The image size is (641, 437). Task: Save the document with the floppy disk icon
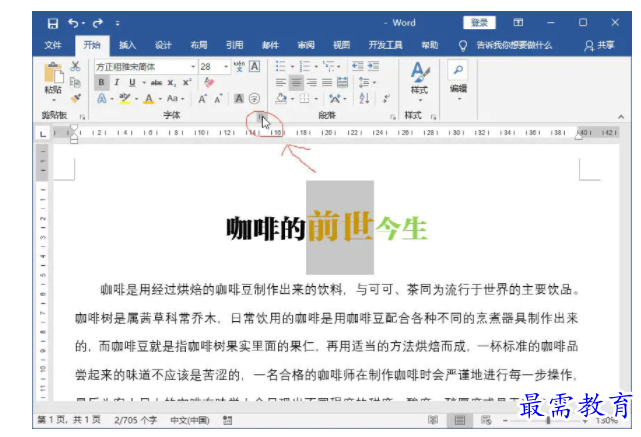pyautogui.click(x=53, y=23)
